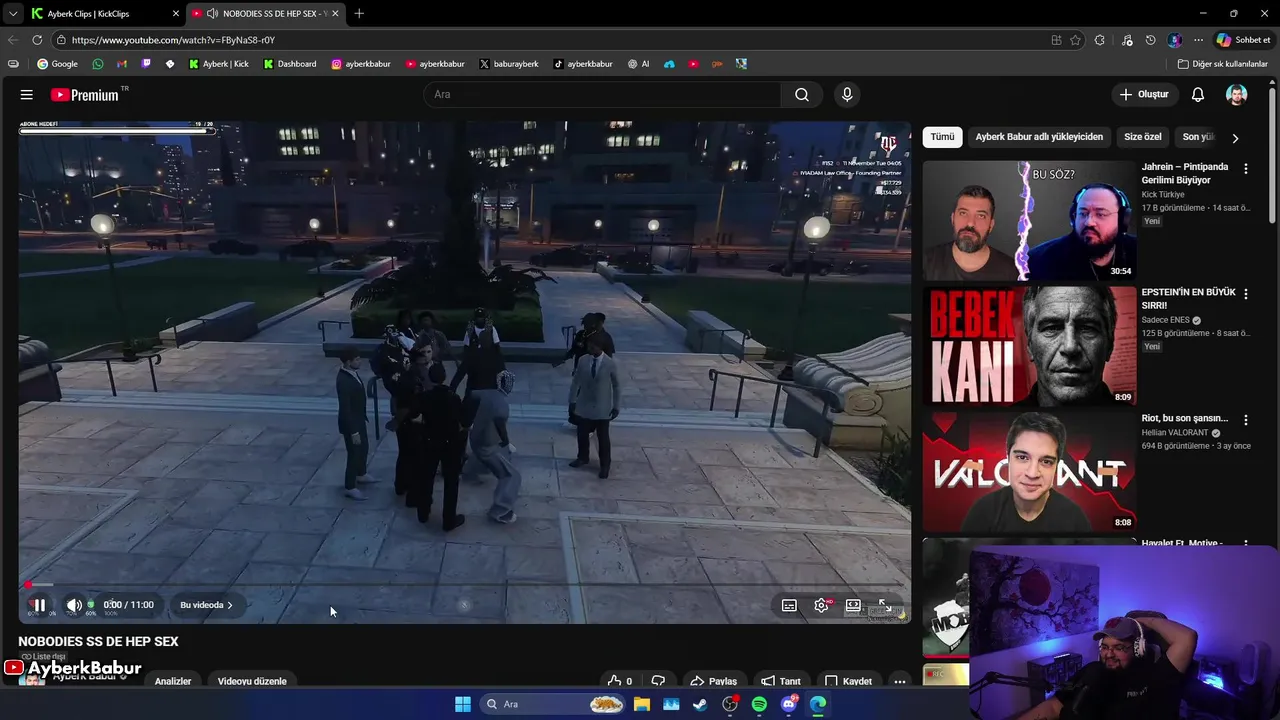Switch the player to theater mode

coord(853,605)
